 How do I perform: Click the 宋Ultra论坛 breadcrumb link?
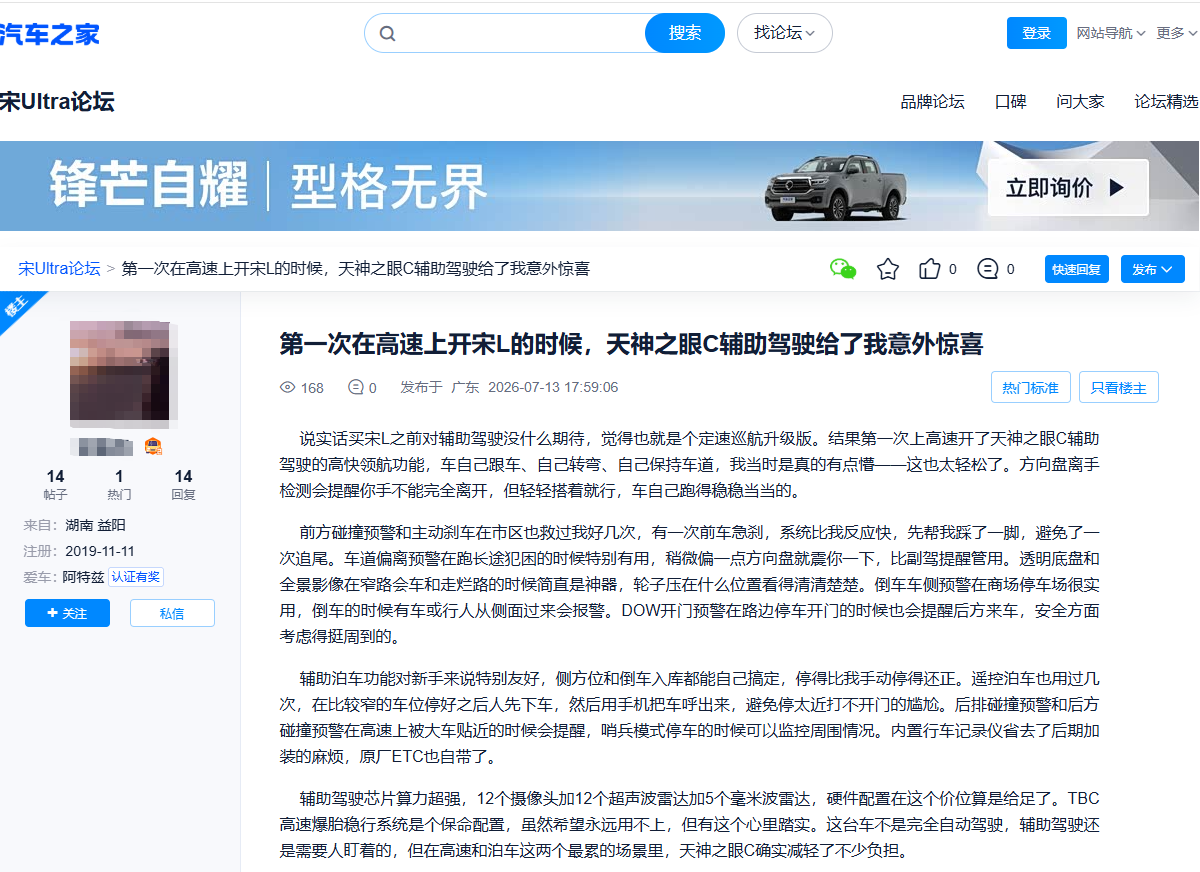(x=59, y=269)
